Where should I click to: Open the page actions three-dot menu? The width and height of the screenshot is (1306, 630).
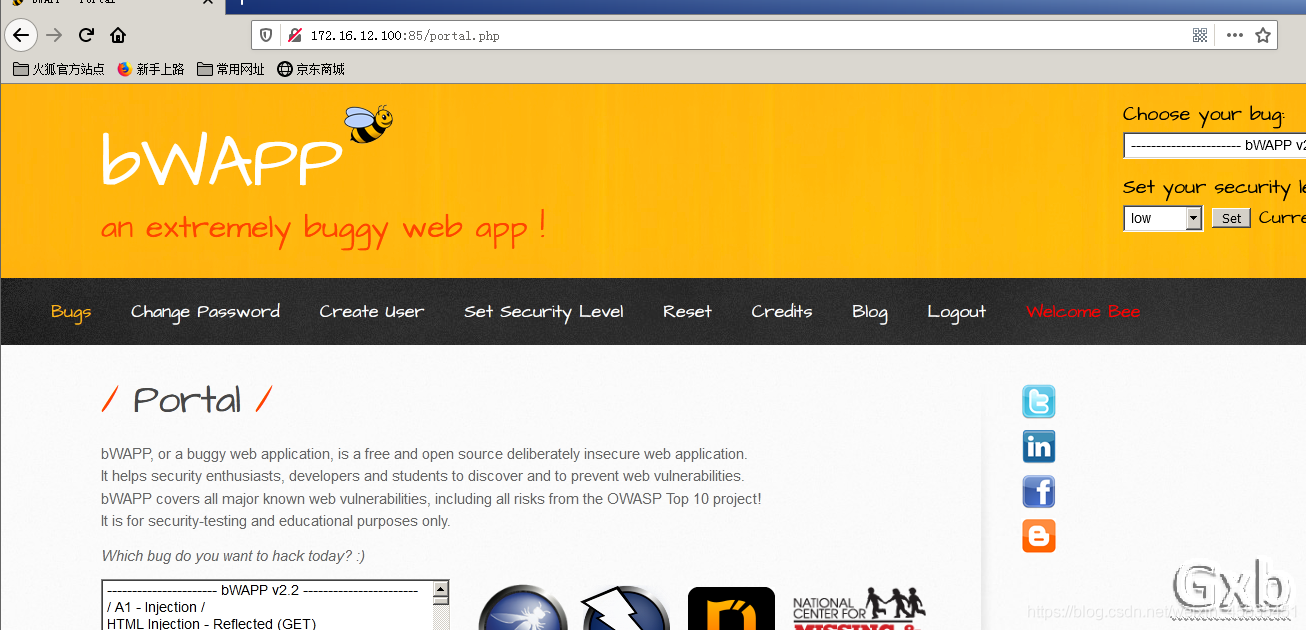point(1235,35)
